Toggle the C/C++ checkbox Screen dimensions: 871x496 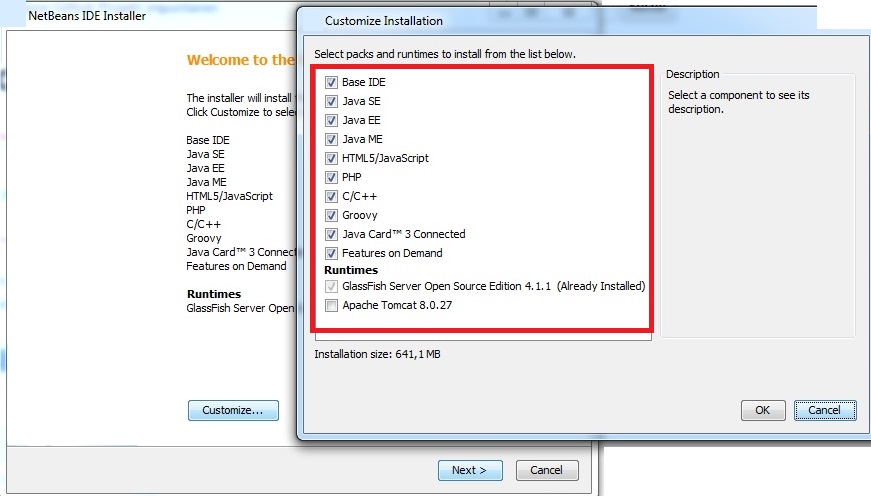331,196
